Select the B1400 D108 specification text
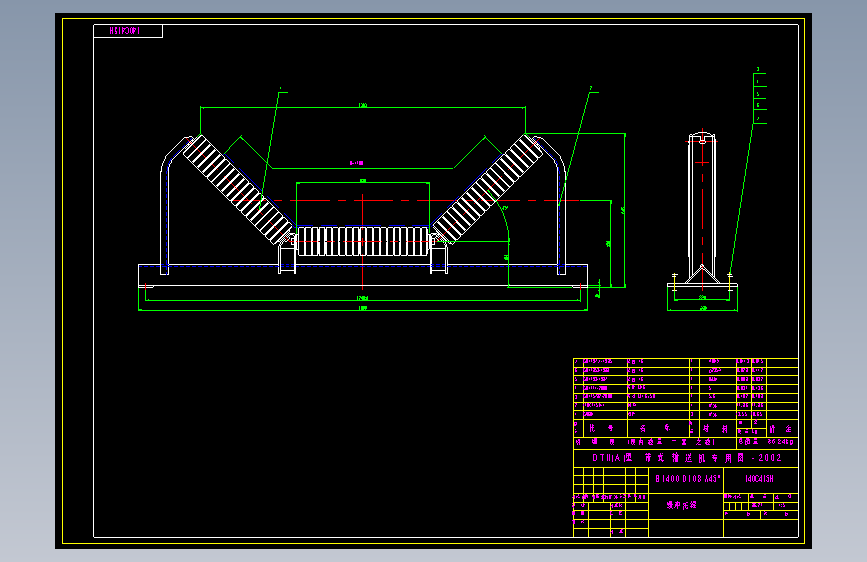Image resolution: width=867 pixels, height=562 pixels. tap(687, 478)
